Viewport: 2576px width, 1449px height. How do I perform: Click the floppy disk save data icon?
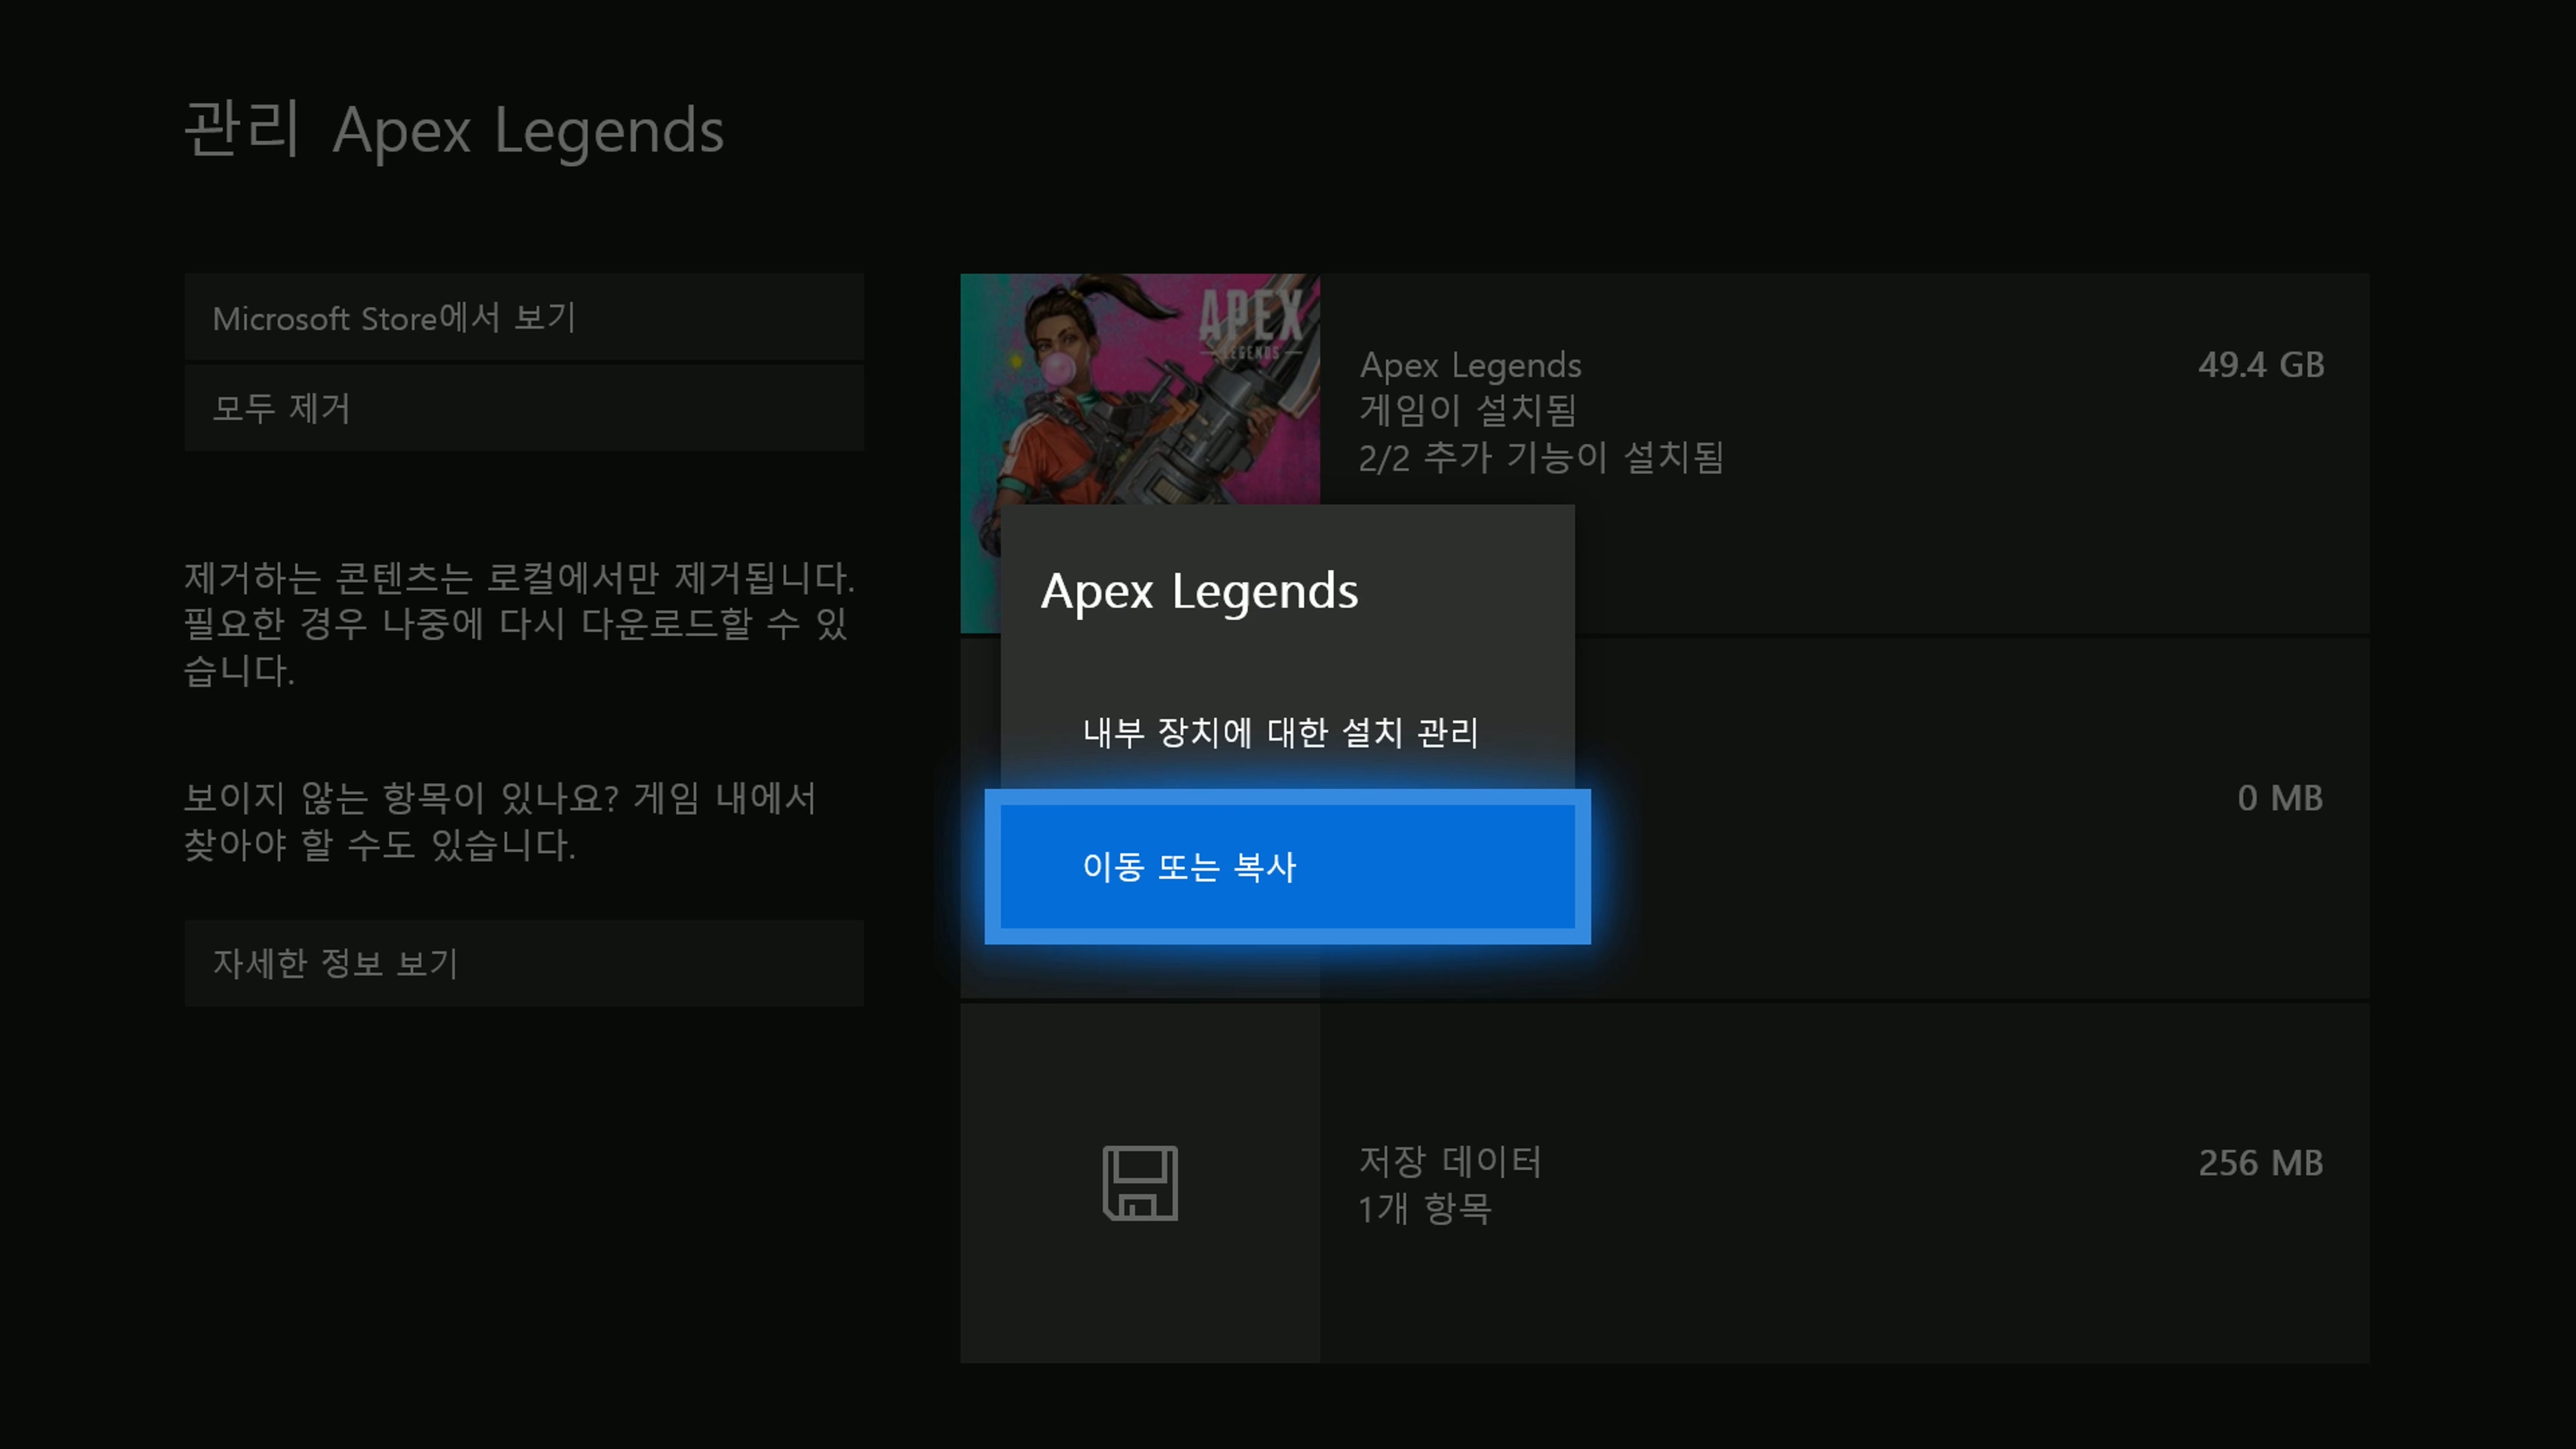coord(1140,1183)
